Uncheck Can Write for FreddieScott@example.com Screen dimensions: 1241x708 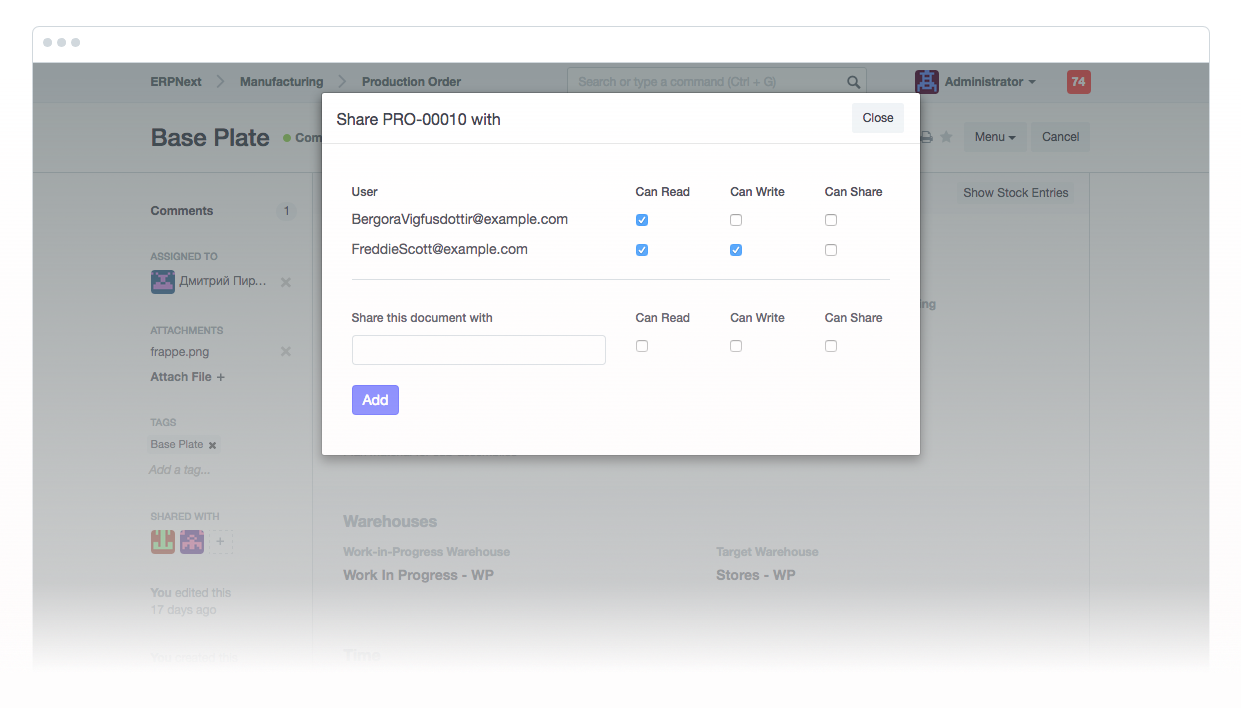(736, 250)
